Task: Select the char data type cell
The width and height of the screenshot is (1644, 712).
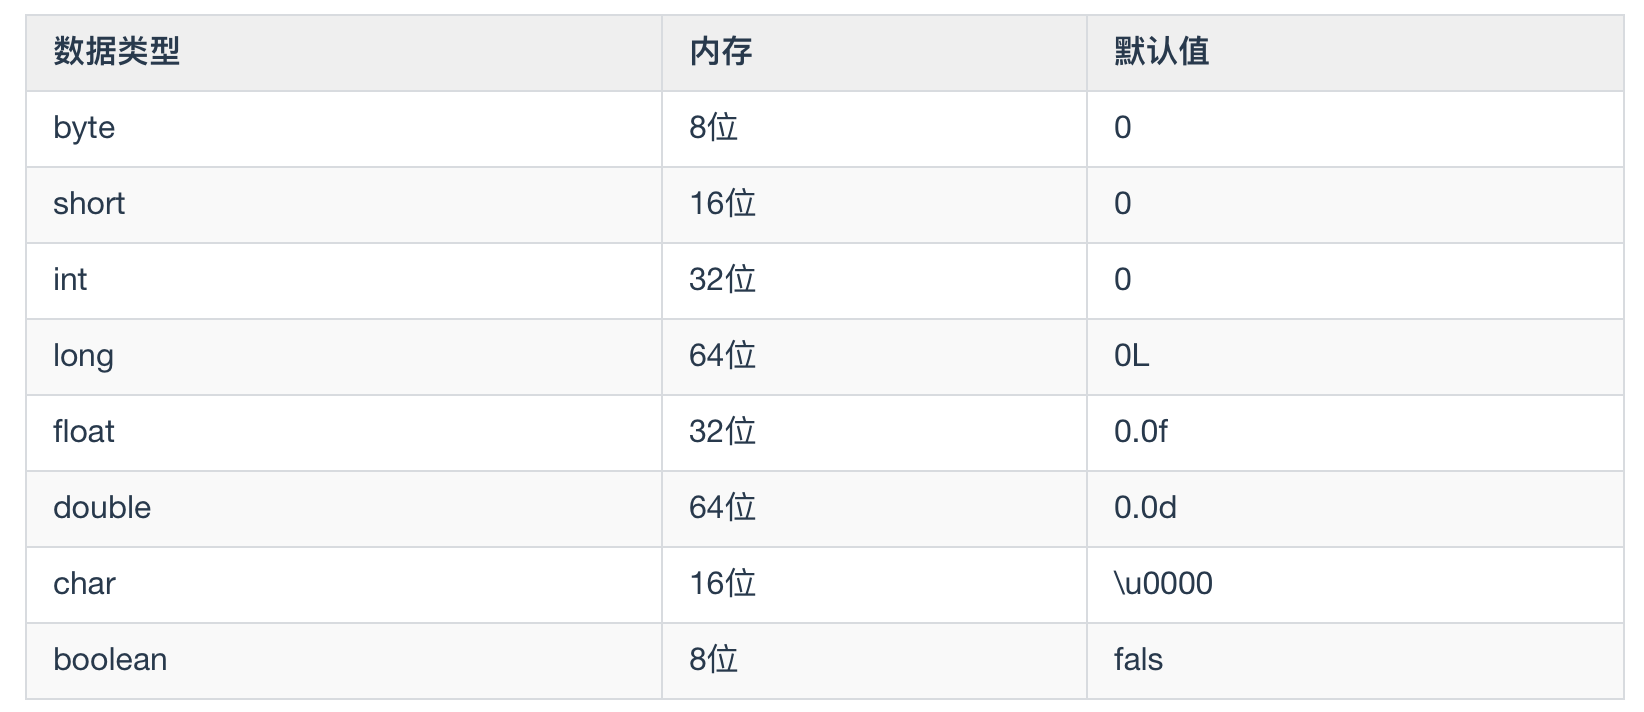Action: click(x=84, y=584)
